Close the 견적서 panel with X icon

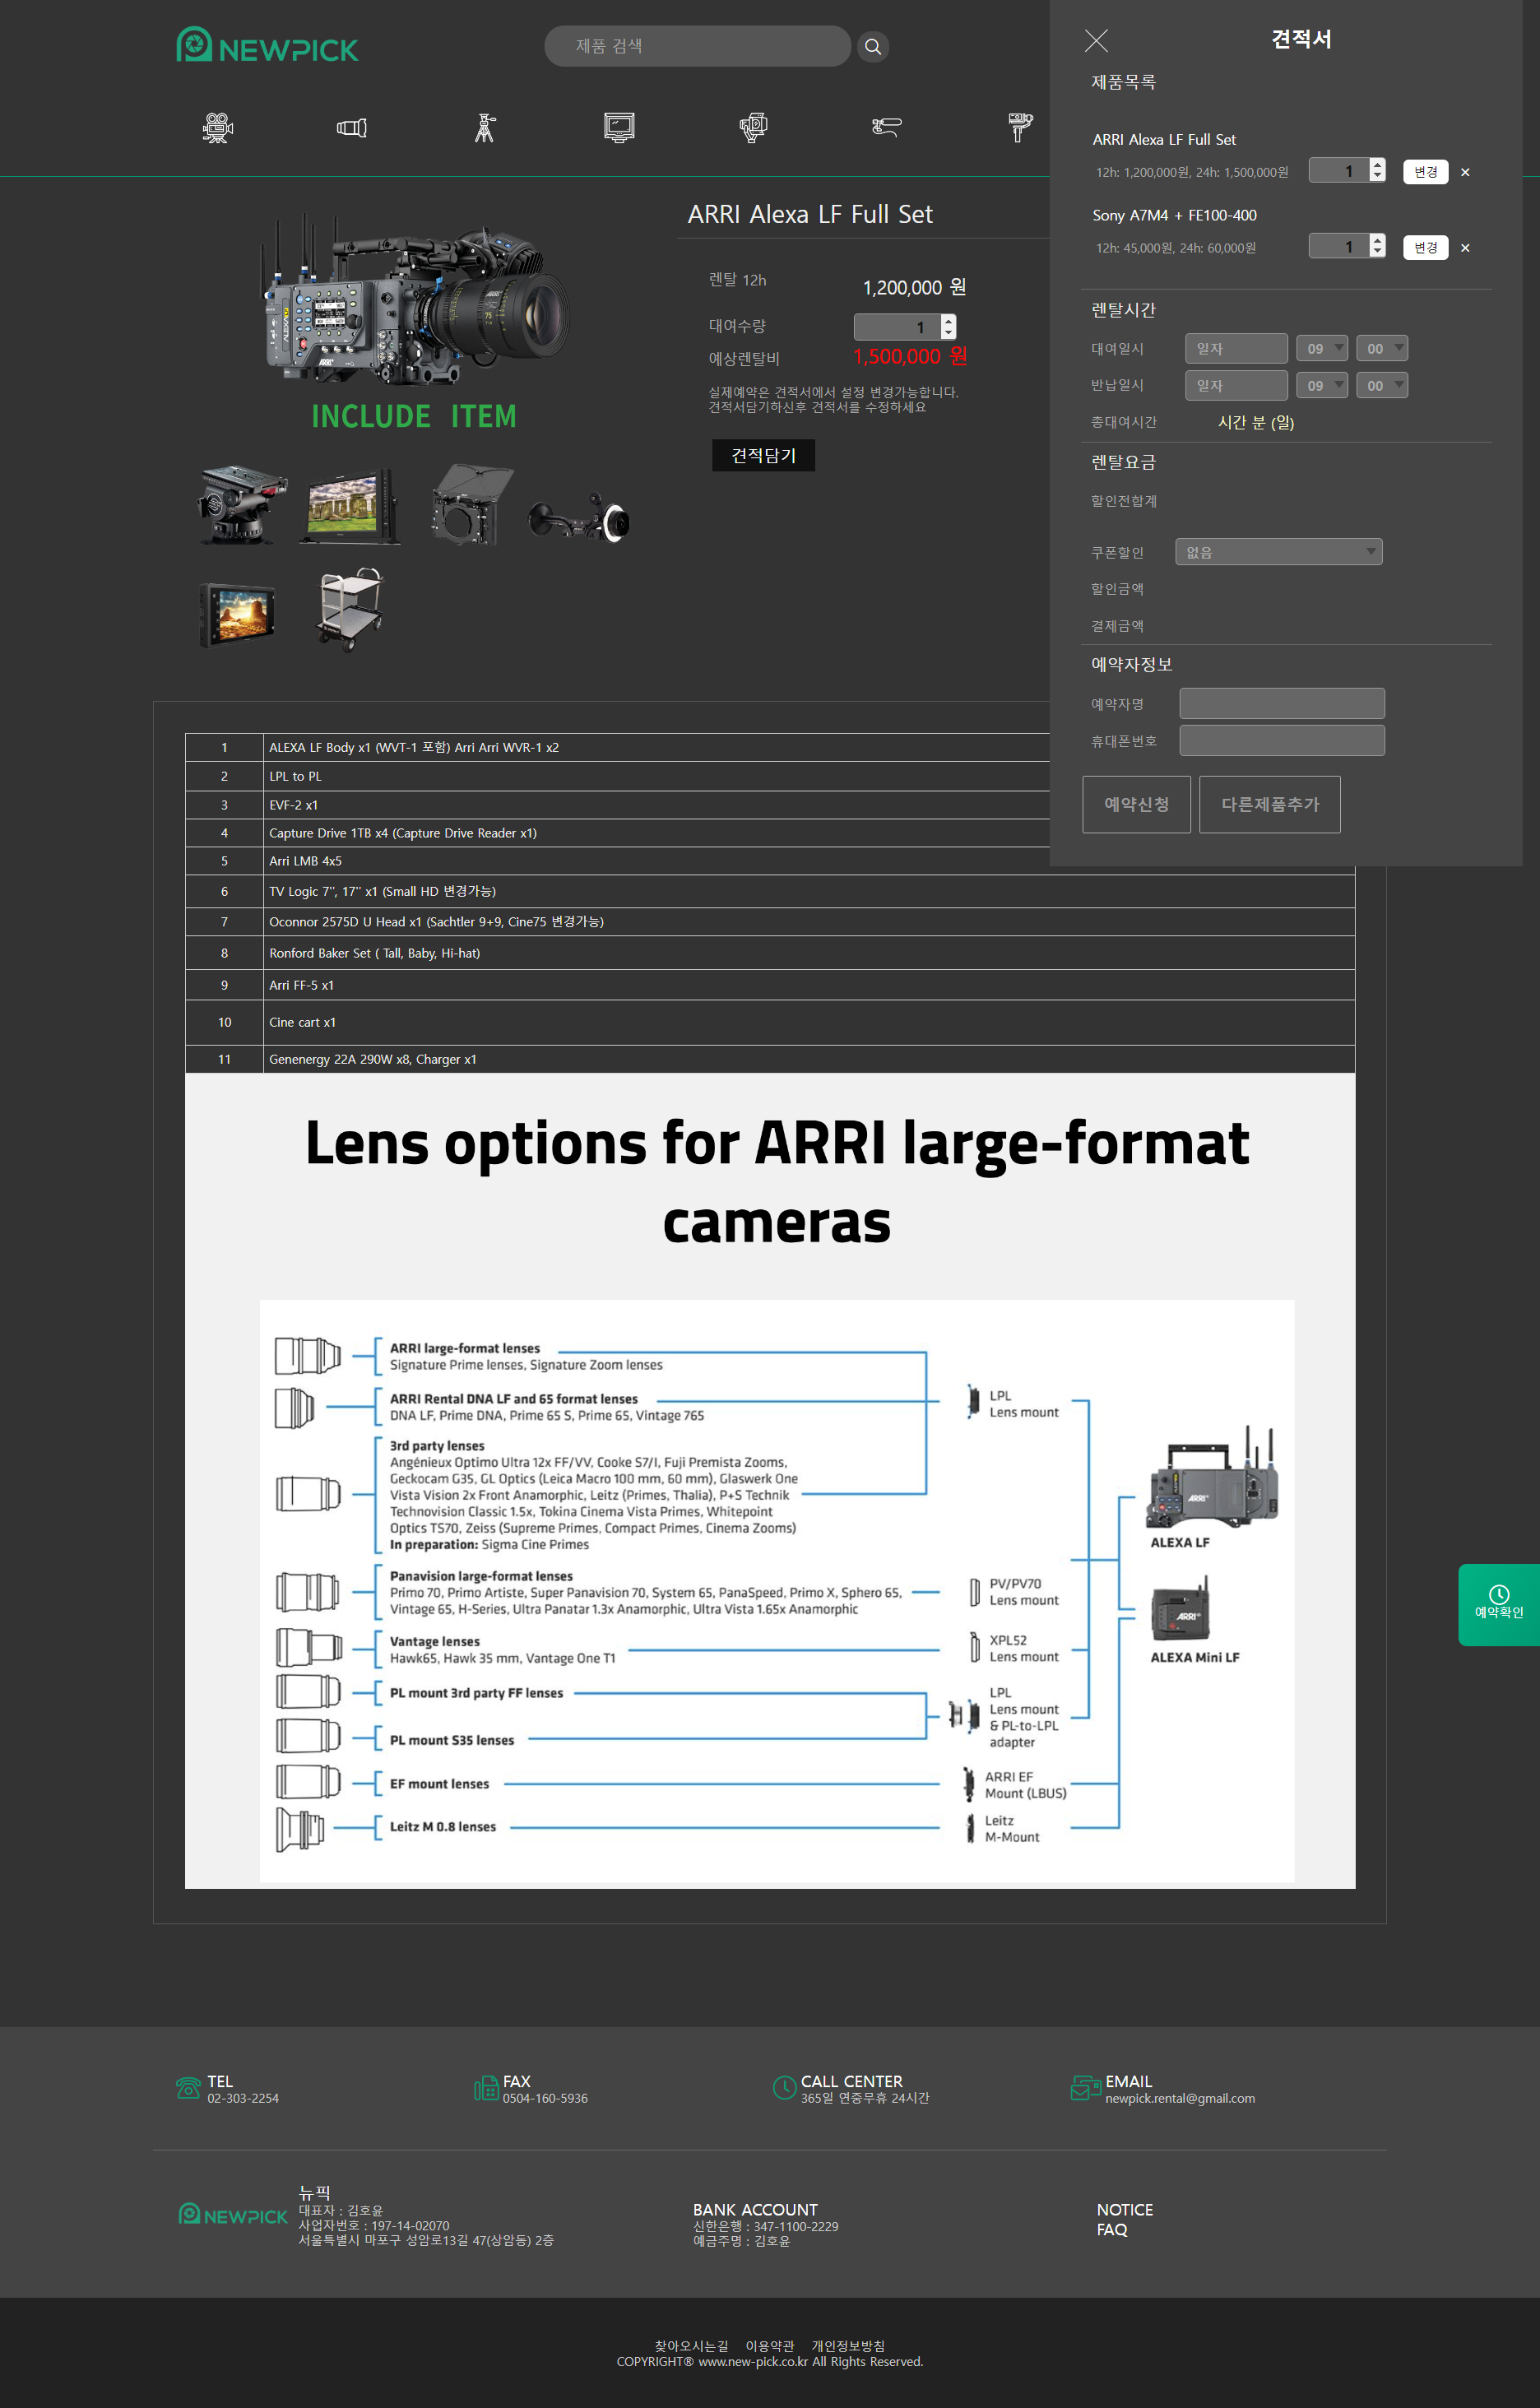pyautogui.click(x=1096, y=41)
